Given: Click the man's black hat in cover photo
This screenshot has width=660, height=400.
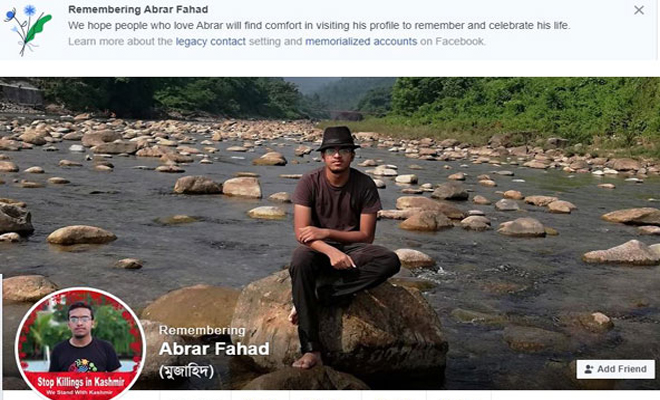Looking at the screenshot, I should tap(338, 138).
